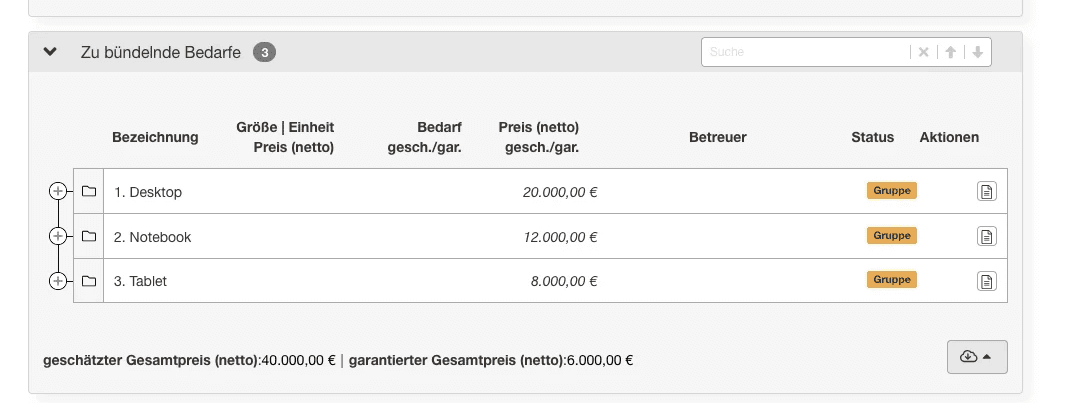1065x403 pixels.
Task: Expand the Tablet group with plus
Action: [x=58, y=281]
